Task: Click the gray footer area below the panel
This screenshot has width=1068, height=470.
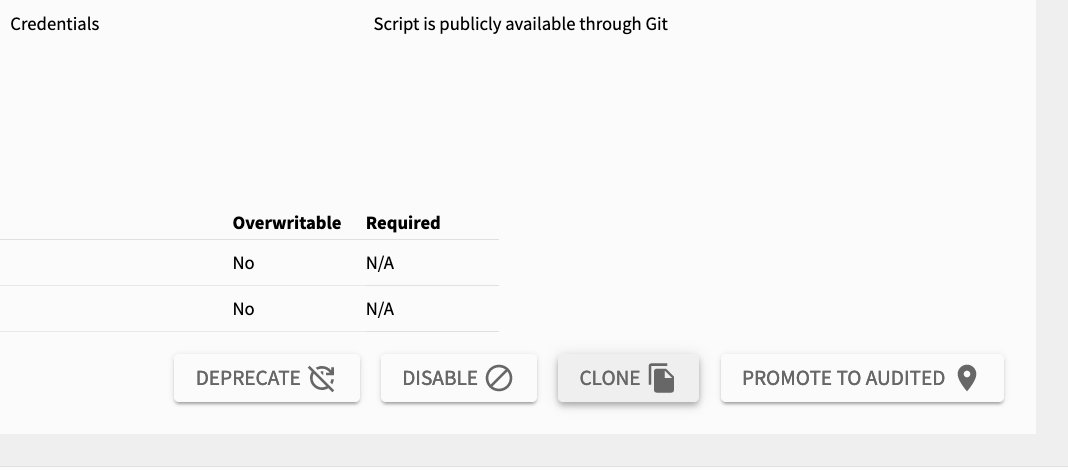Action: pos(534,450)
